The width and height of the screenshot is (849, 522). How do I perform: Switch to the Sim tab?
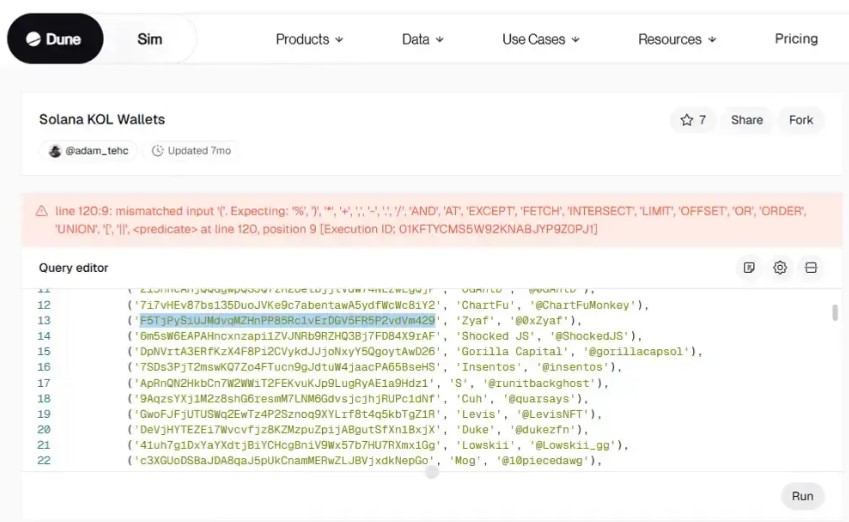pos(150,39)
